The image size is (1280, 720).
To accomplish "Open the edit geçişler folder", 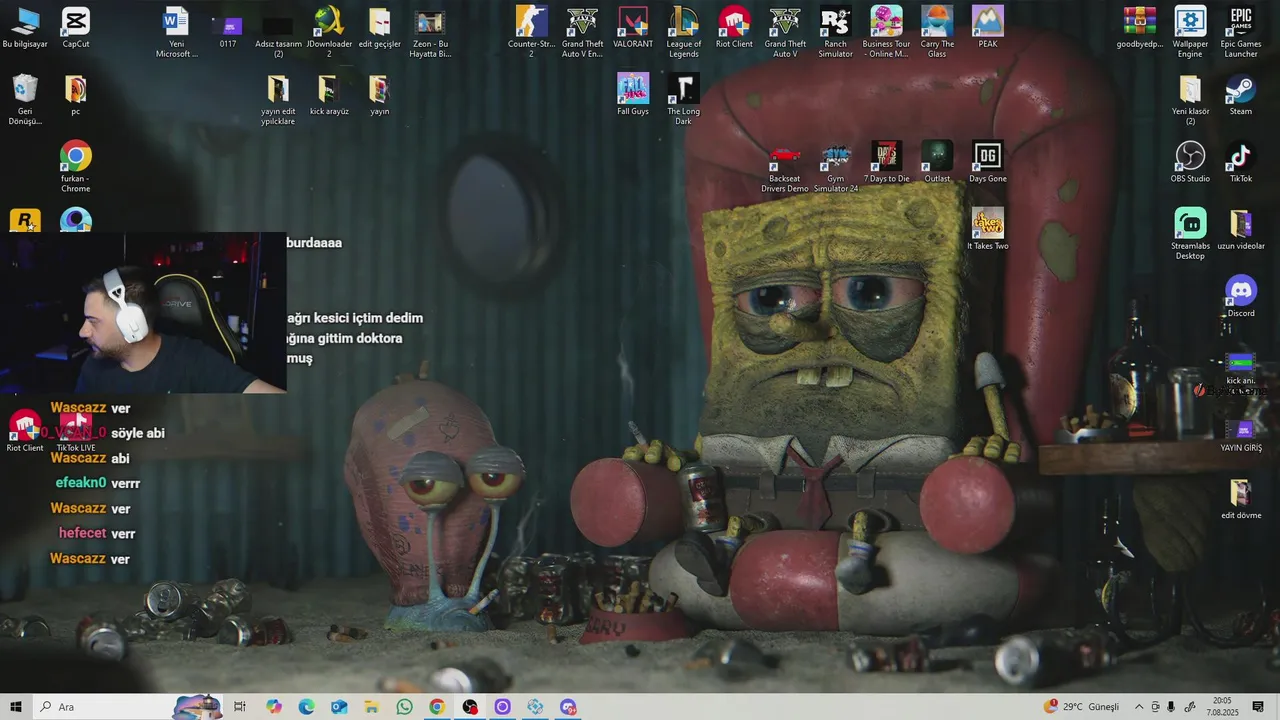I will click(379, 28).
